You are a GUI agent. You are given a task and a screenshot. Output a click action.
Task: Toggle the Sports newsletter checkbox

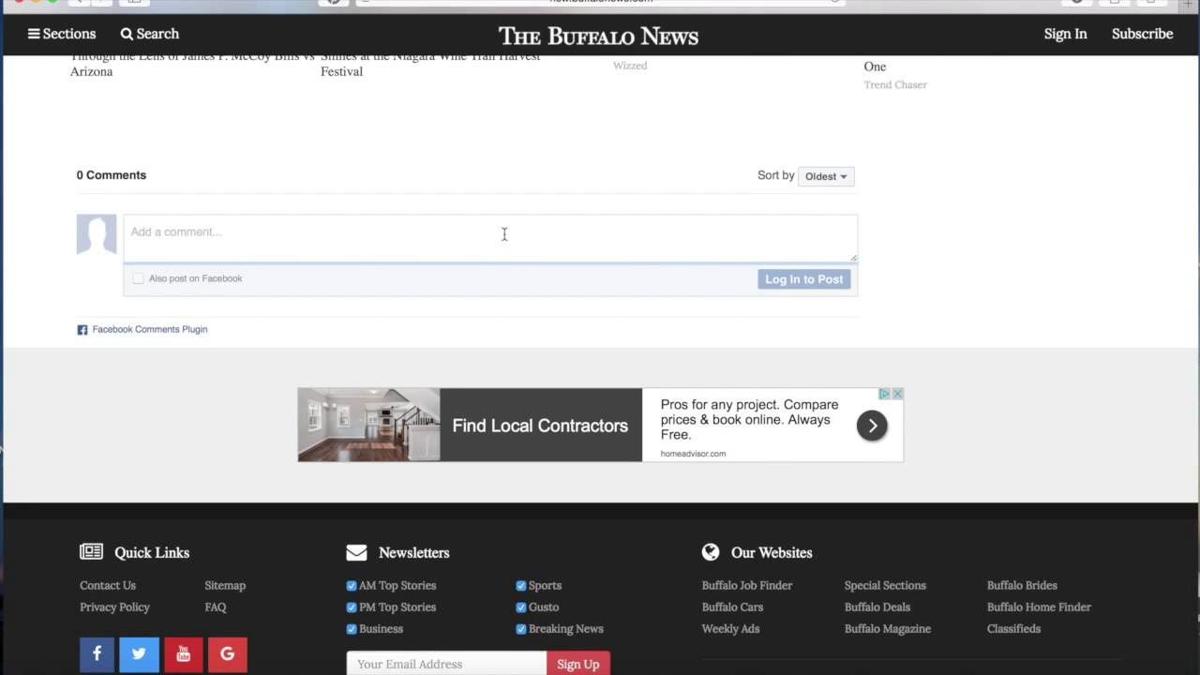[x=521, y=586]
